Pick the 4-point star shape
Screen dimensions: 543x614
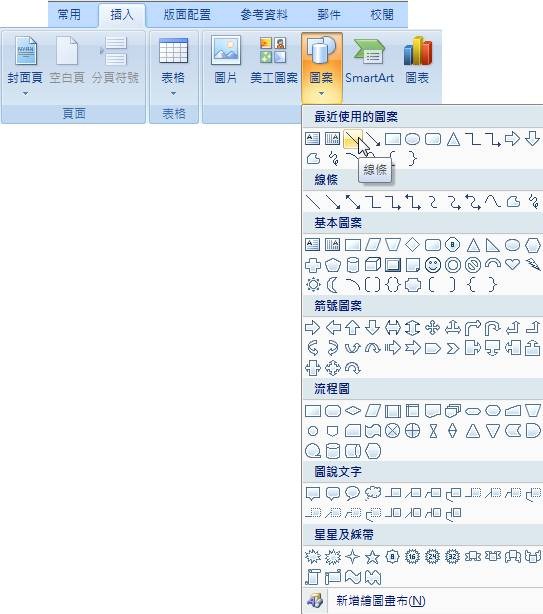tap(352, 556)
